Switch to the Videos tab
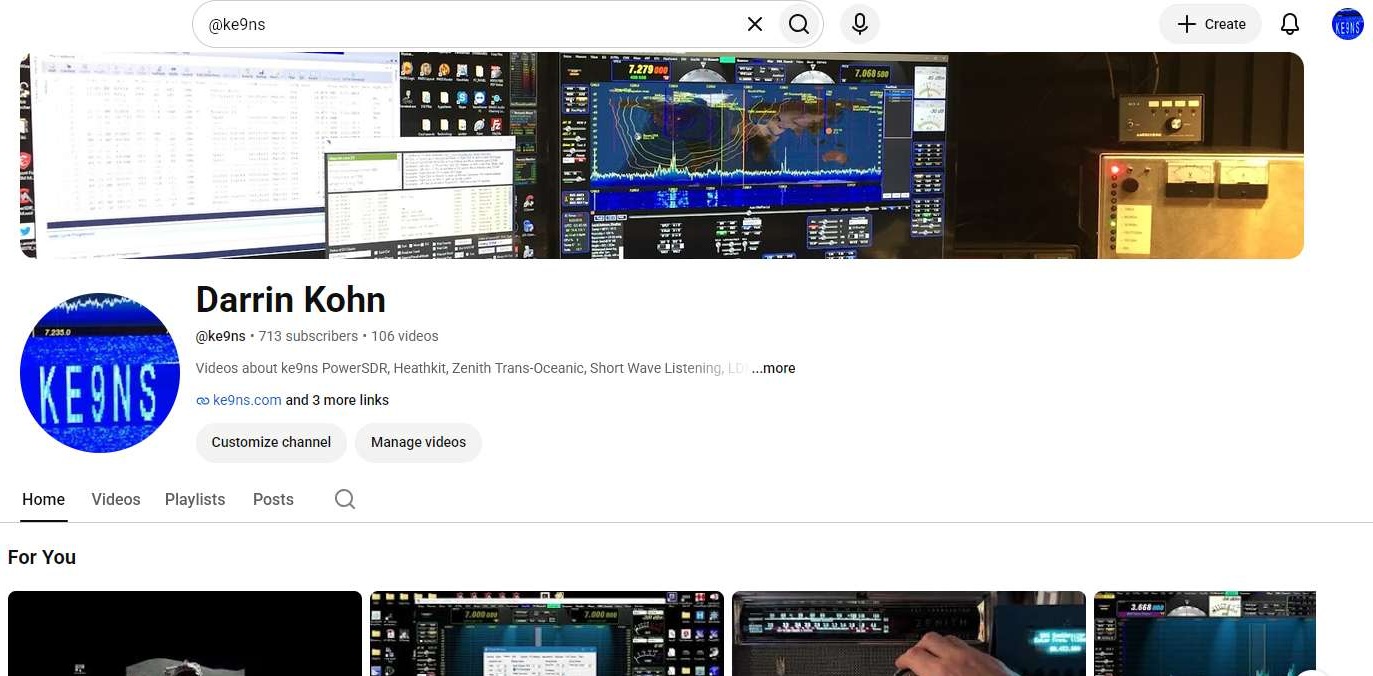This screenshot has height=676, width=1373. point(116,499)
